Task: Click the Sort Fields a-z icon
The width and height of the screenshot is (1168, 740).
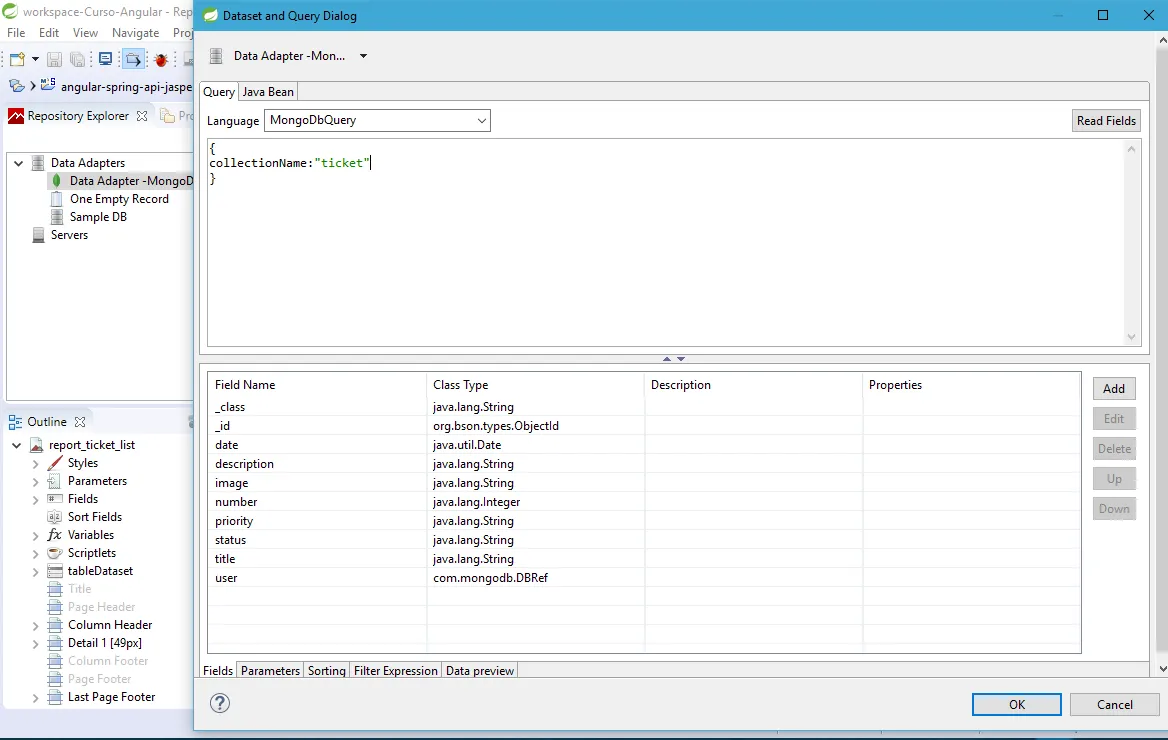Action: 55,517
